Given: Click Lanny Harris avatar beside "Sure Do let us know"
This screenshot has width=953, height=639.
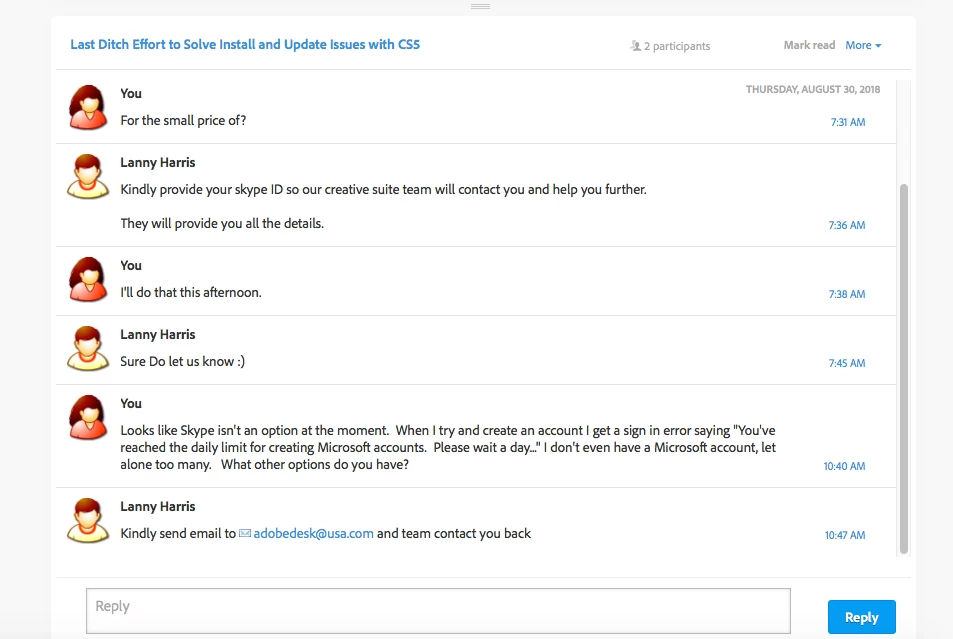Looking at the screenshot, I should (x=88, y=349).
